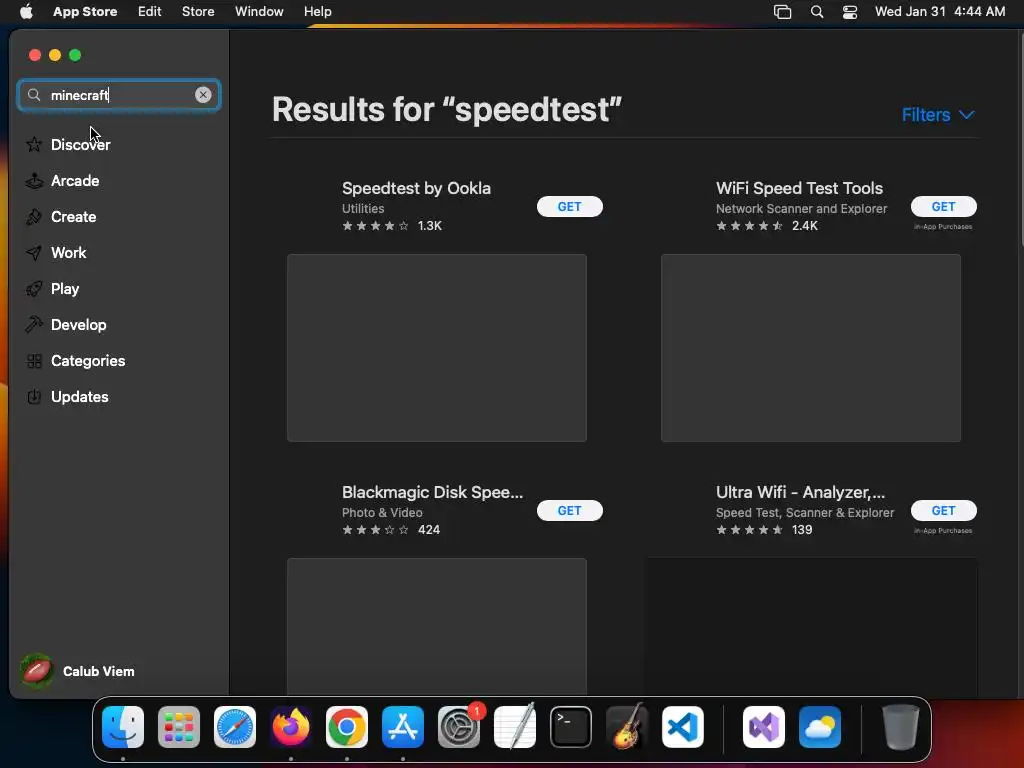This screenshot has width=1024, height=768.
Task: Get Blackmagic Disk Speed Test
Action: coord(569,511)
